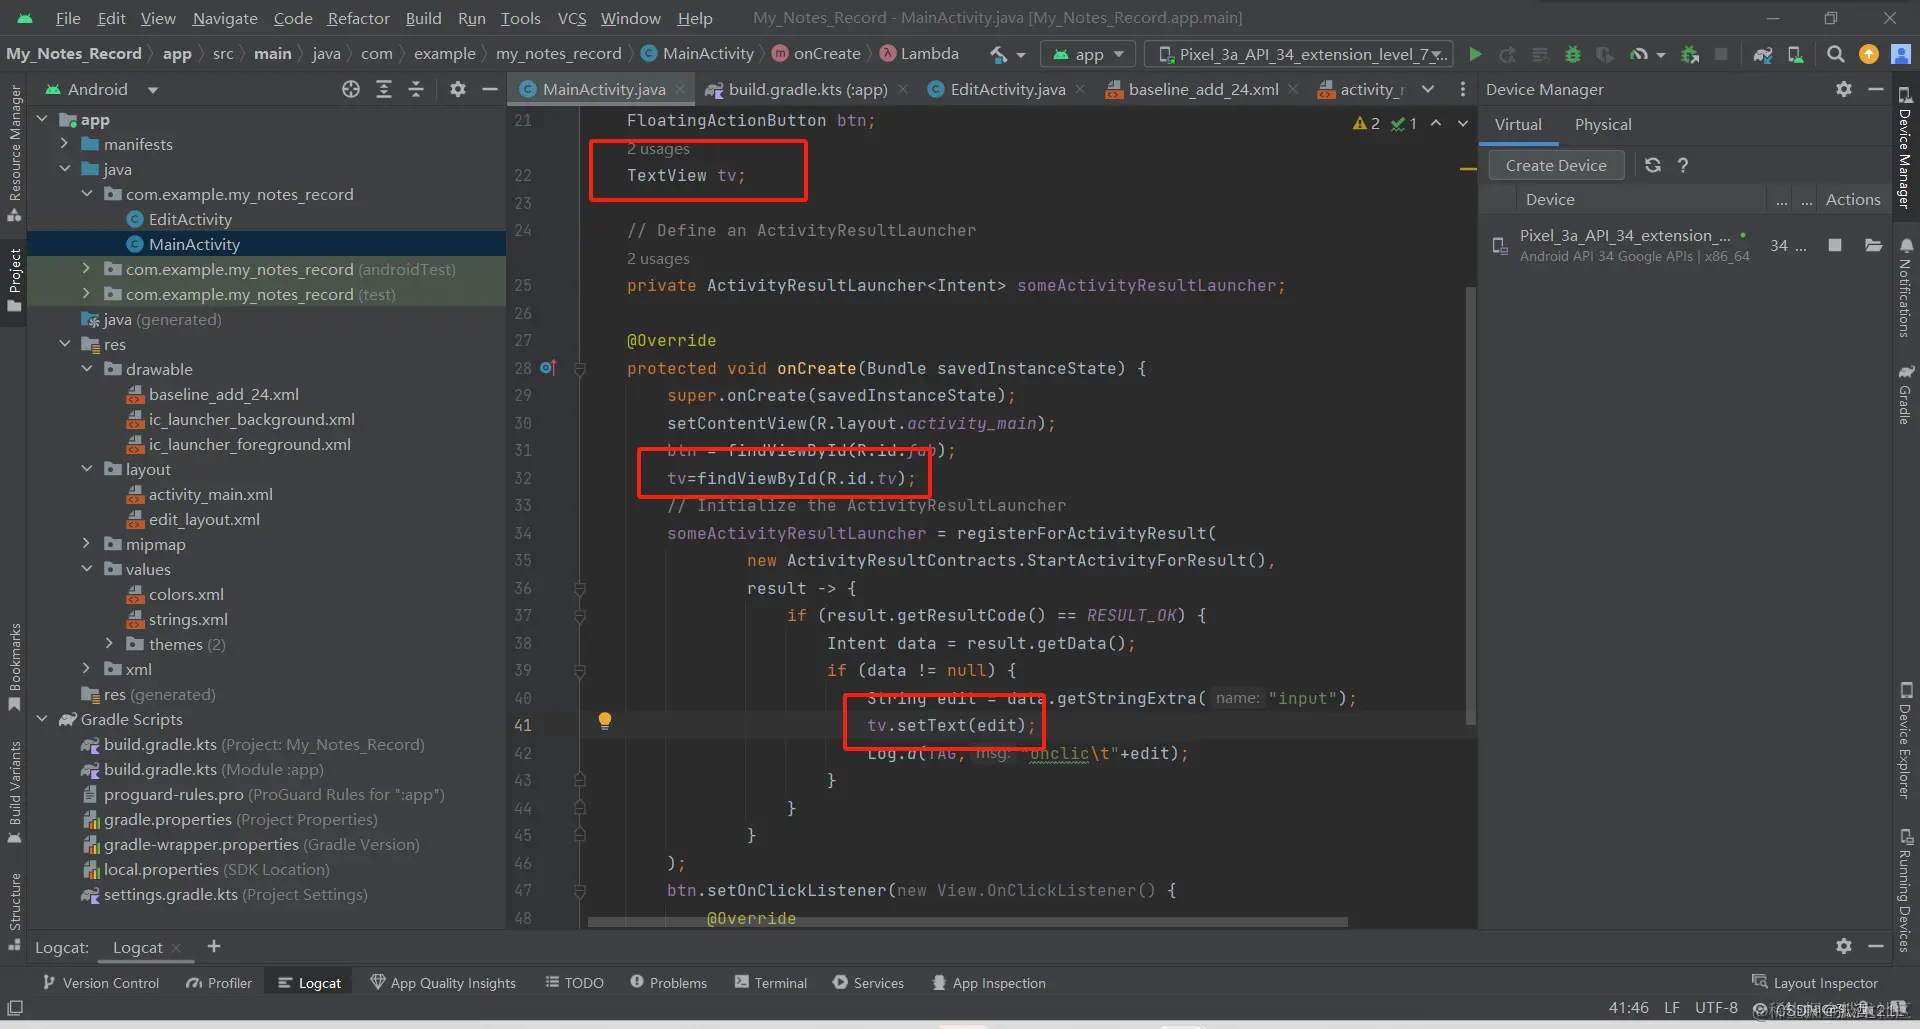Open the Problems tool window

coord(668,983)
